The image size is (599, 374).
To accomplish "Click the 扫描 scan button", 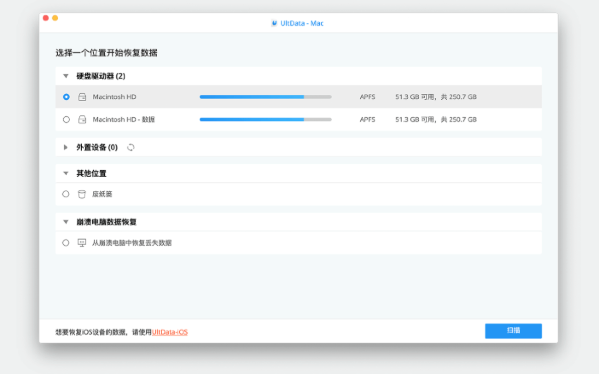I will coord(513,331).
